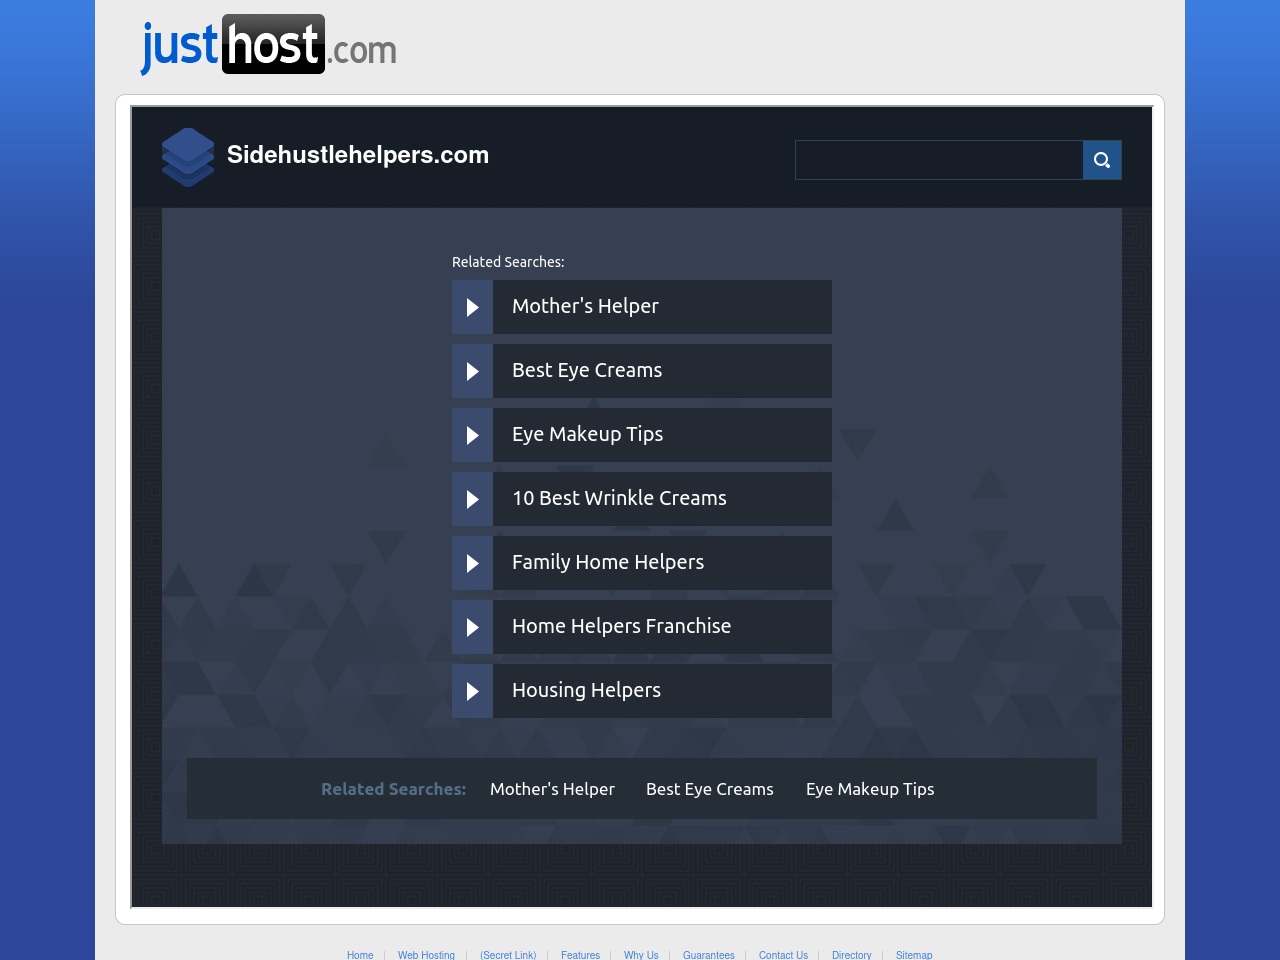Open the Directory footer link

(851, 955)
